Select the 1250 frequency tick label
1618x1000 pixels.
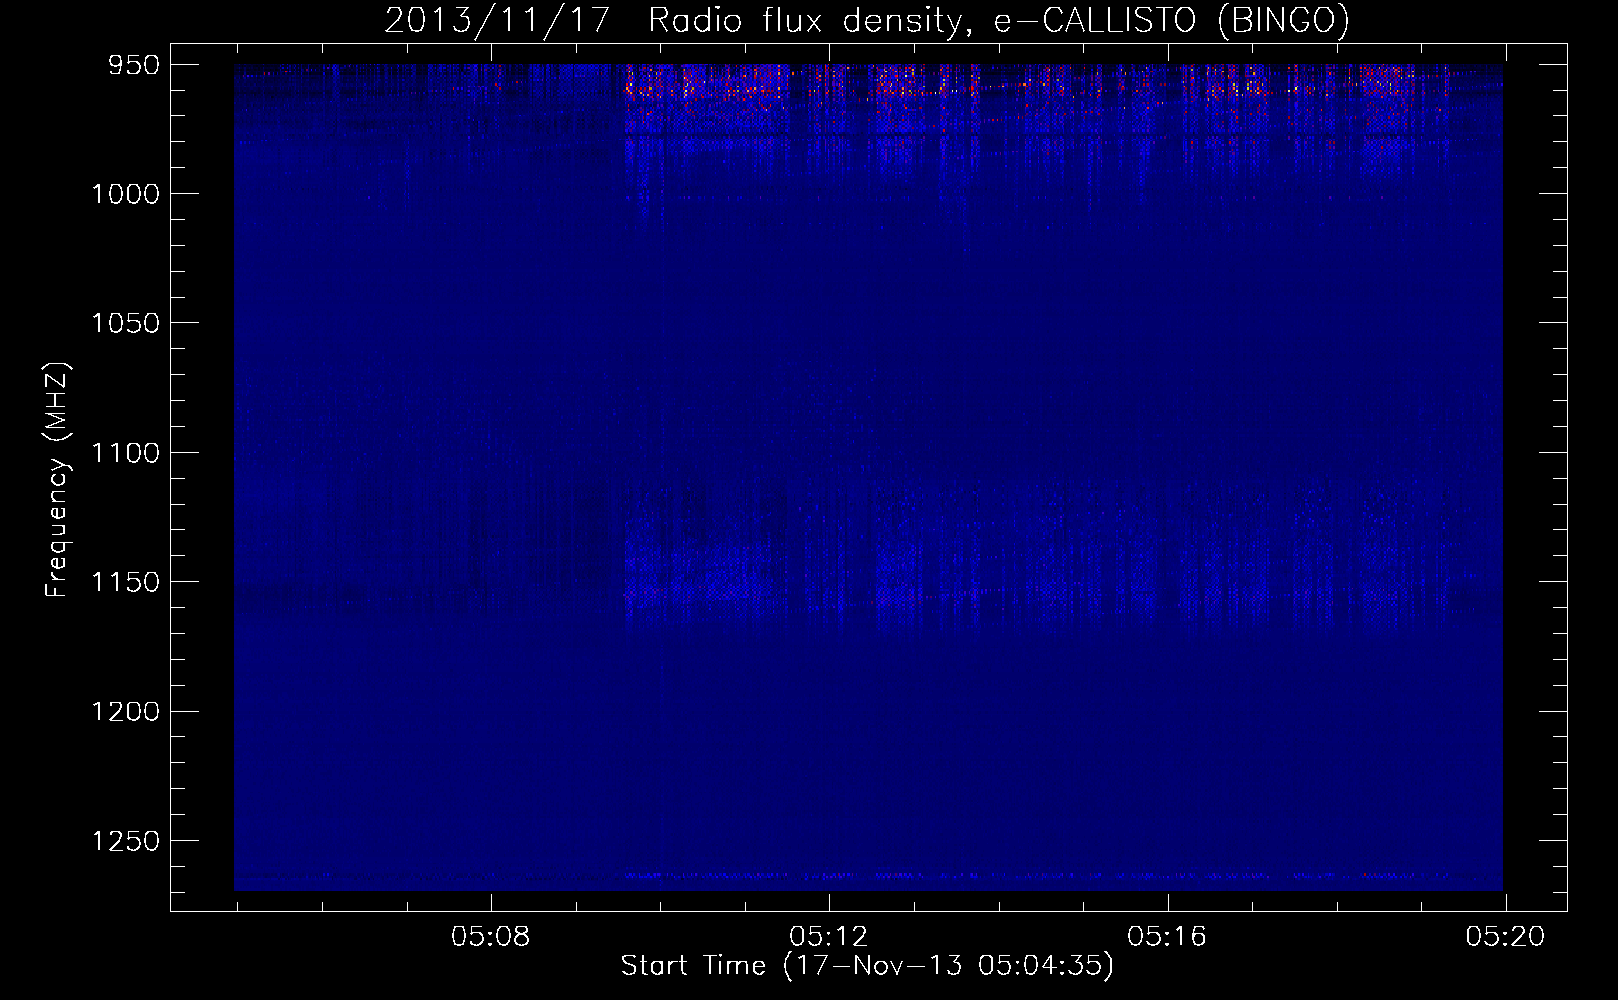(x=125, y=841)
